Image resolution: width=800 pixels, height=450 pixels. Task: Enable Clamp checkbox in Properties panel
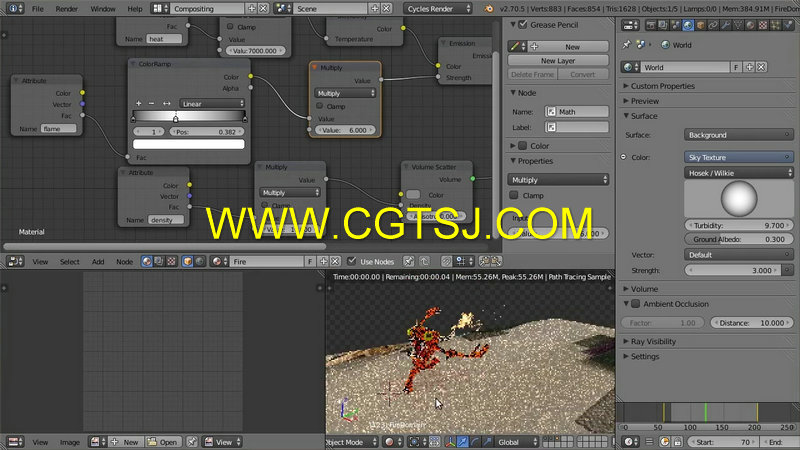(514, 195)
